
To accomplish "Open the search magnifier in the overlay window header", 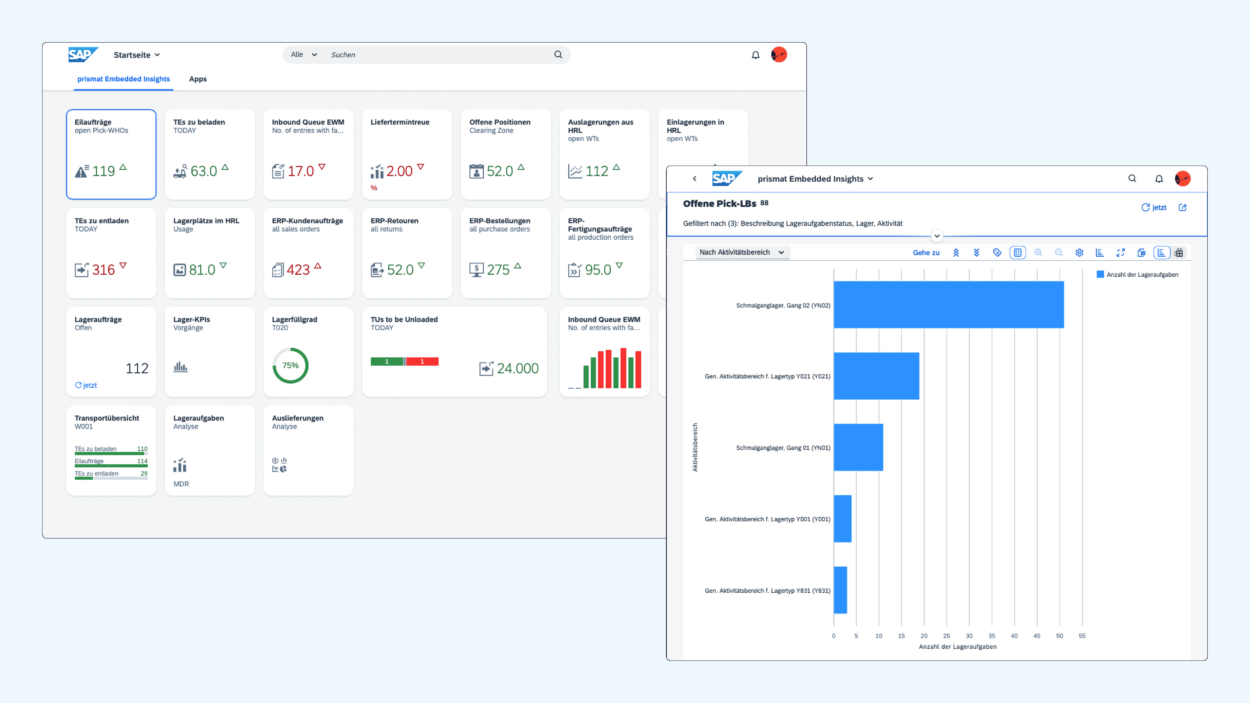I will (1131, 178).
